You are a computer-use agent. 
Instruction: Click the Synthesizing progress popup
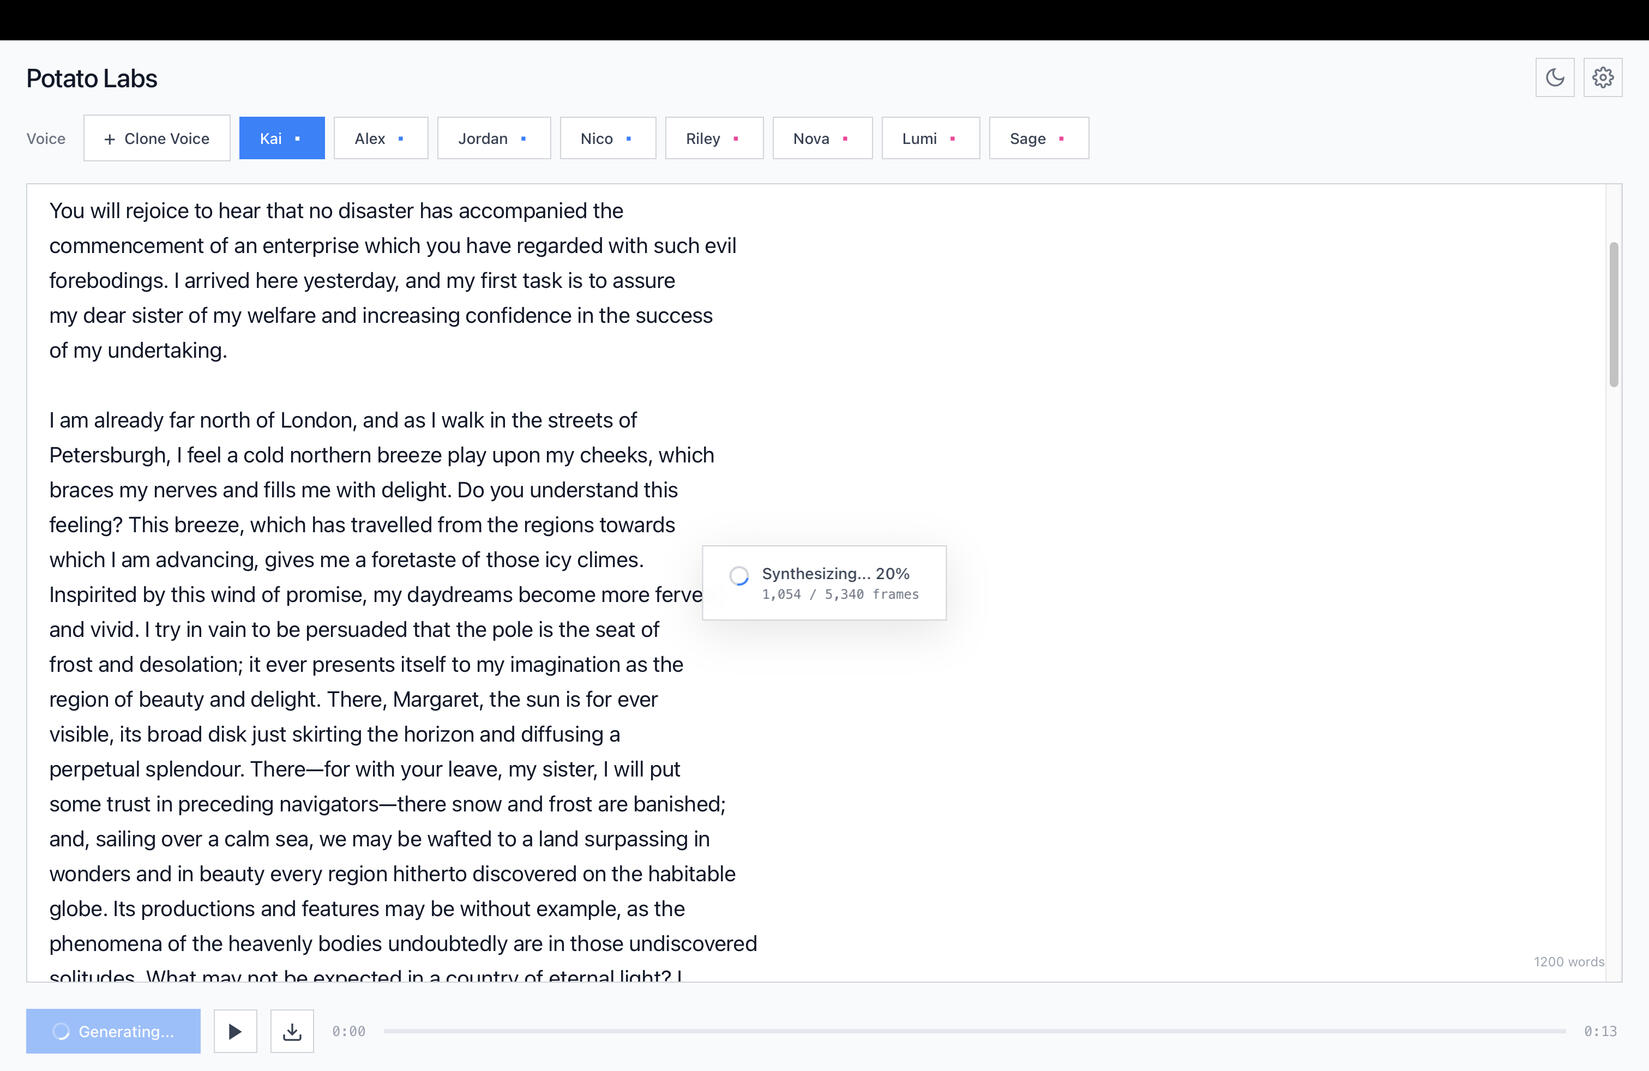coord(824,583)
